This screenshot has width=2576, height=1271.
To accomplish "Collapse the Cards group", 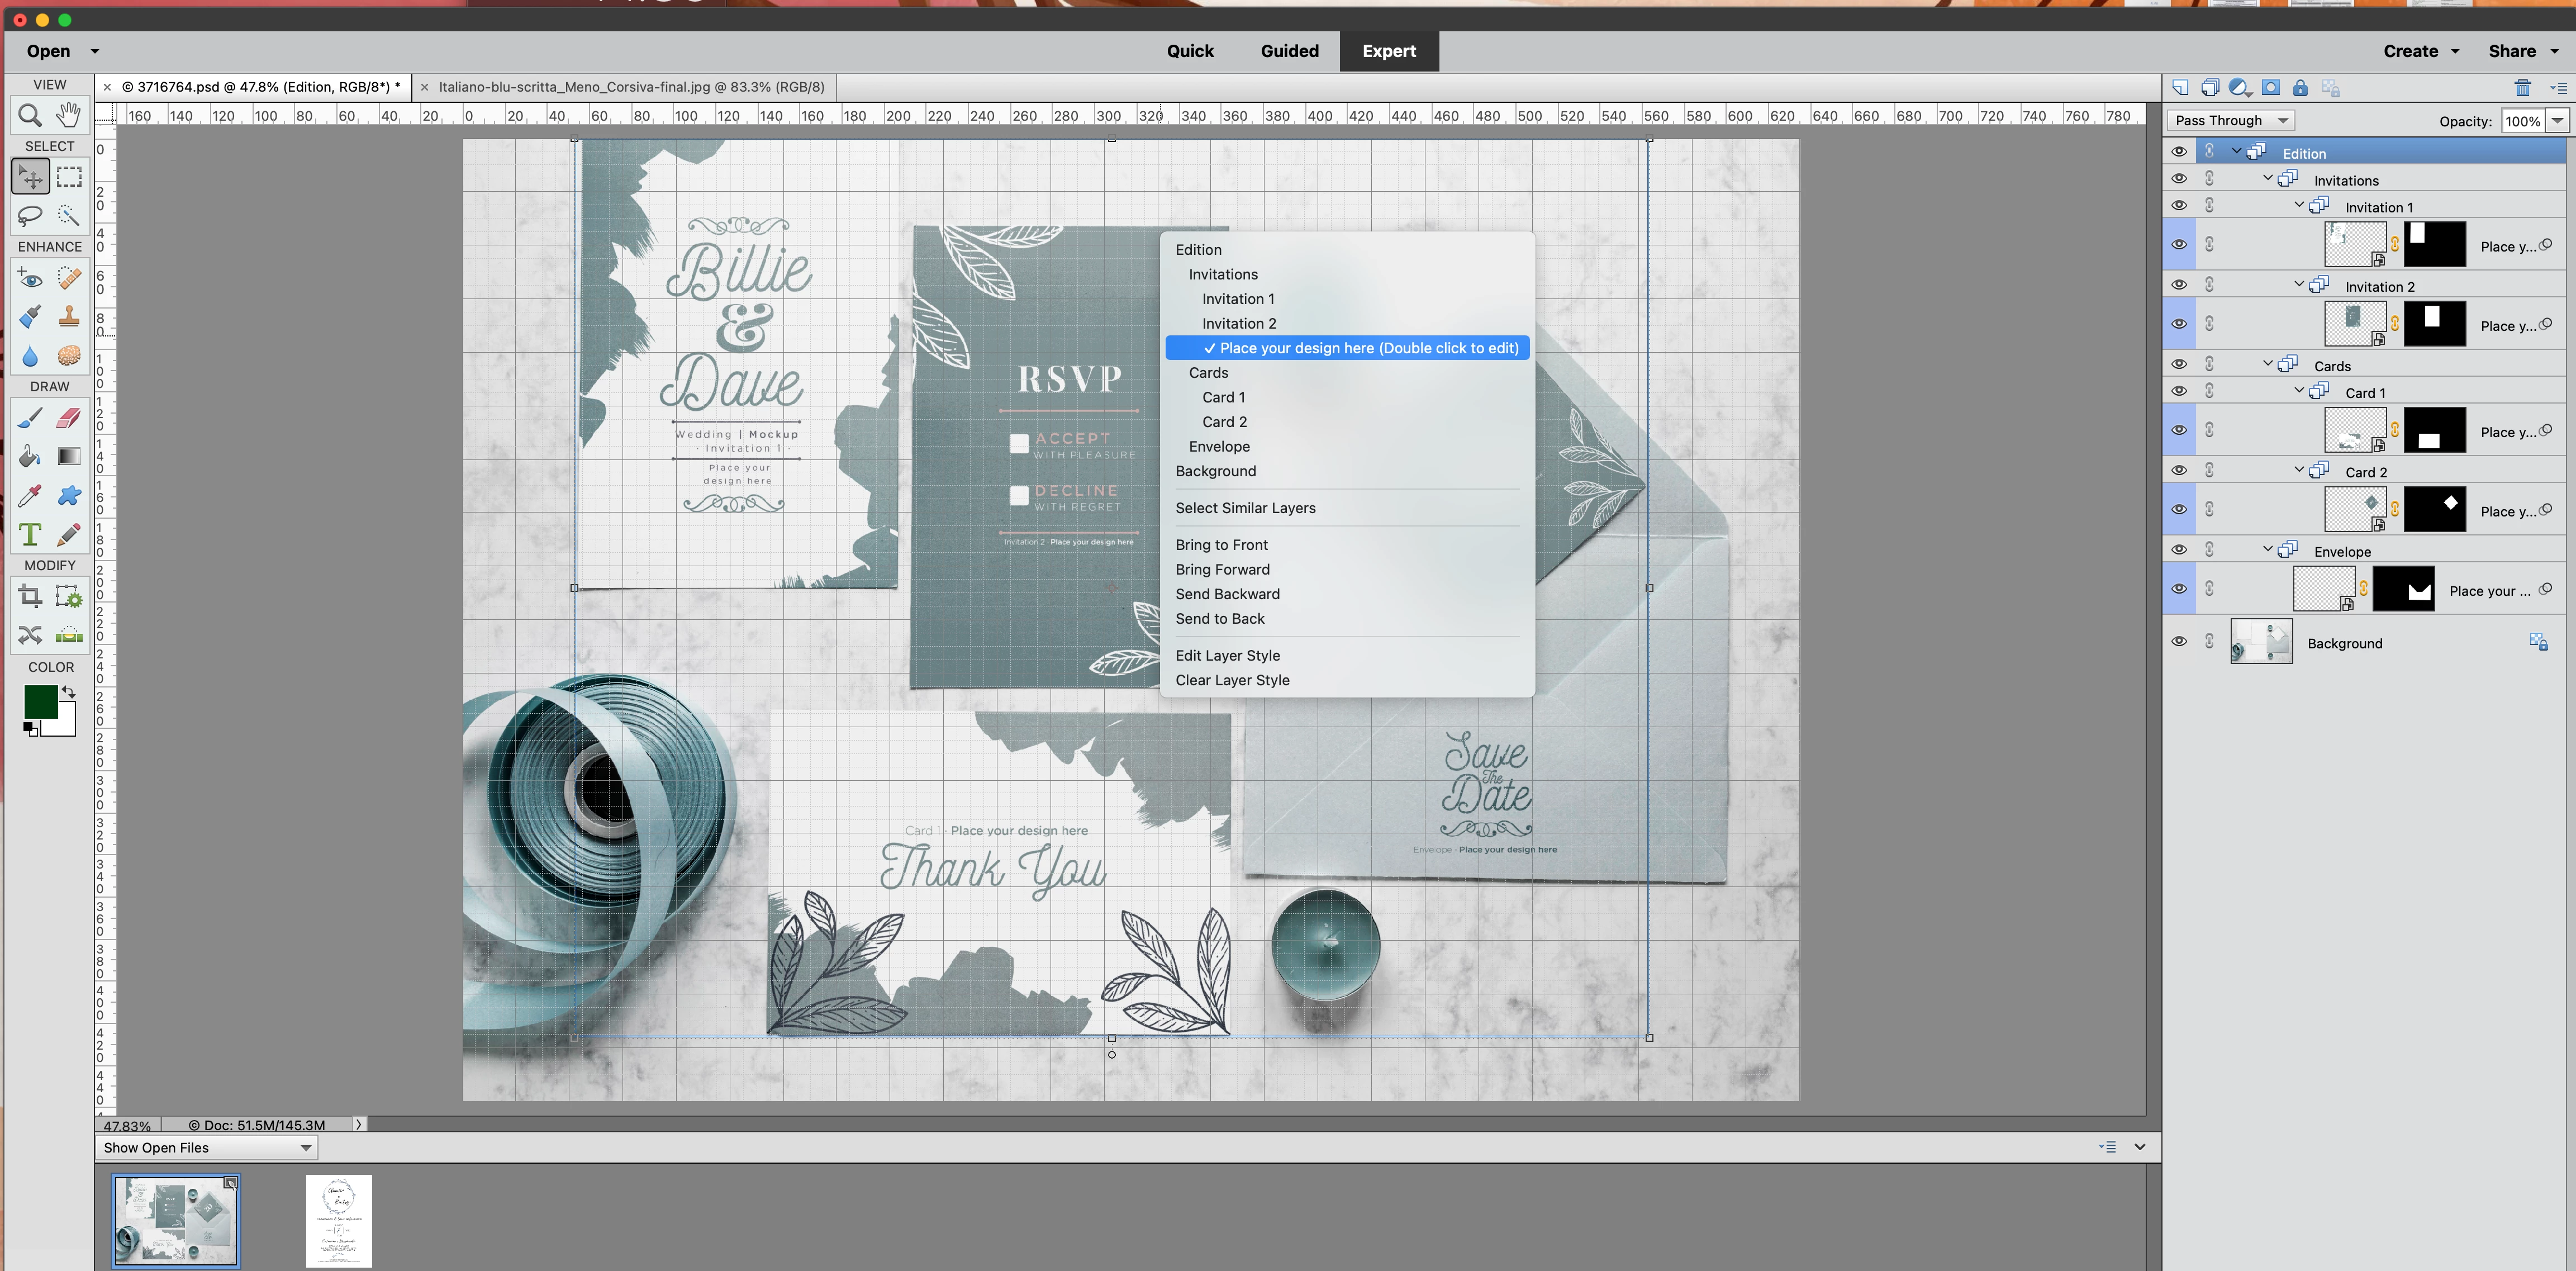I will (2268, 363).
